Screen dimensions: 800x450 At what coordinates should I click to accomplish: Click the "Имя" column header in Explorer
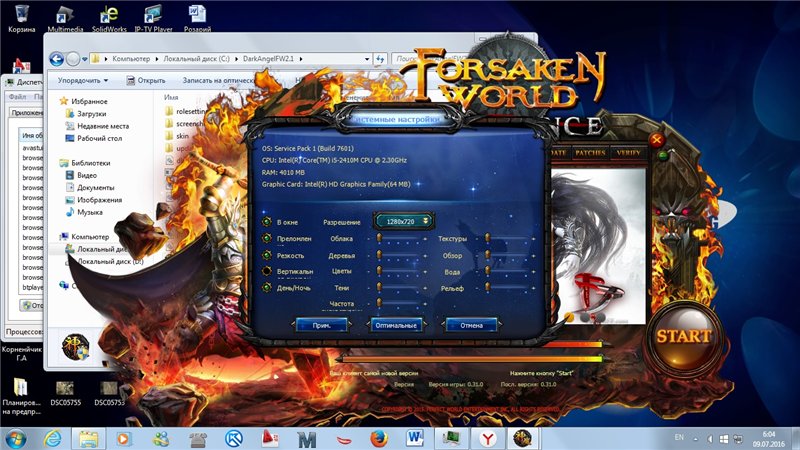pos(171,97)
